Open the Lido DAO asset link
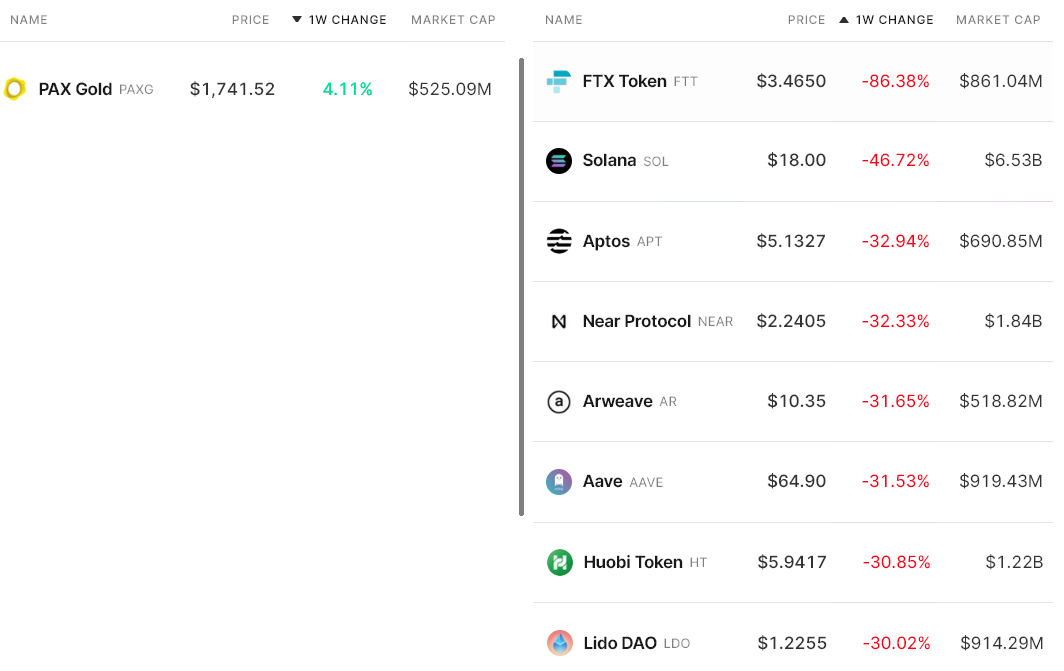Viewport: 1064px width, 671px height. click(x=620, y=643)
